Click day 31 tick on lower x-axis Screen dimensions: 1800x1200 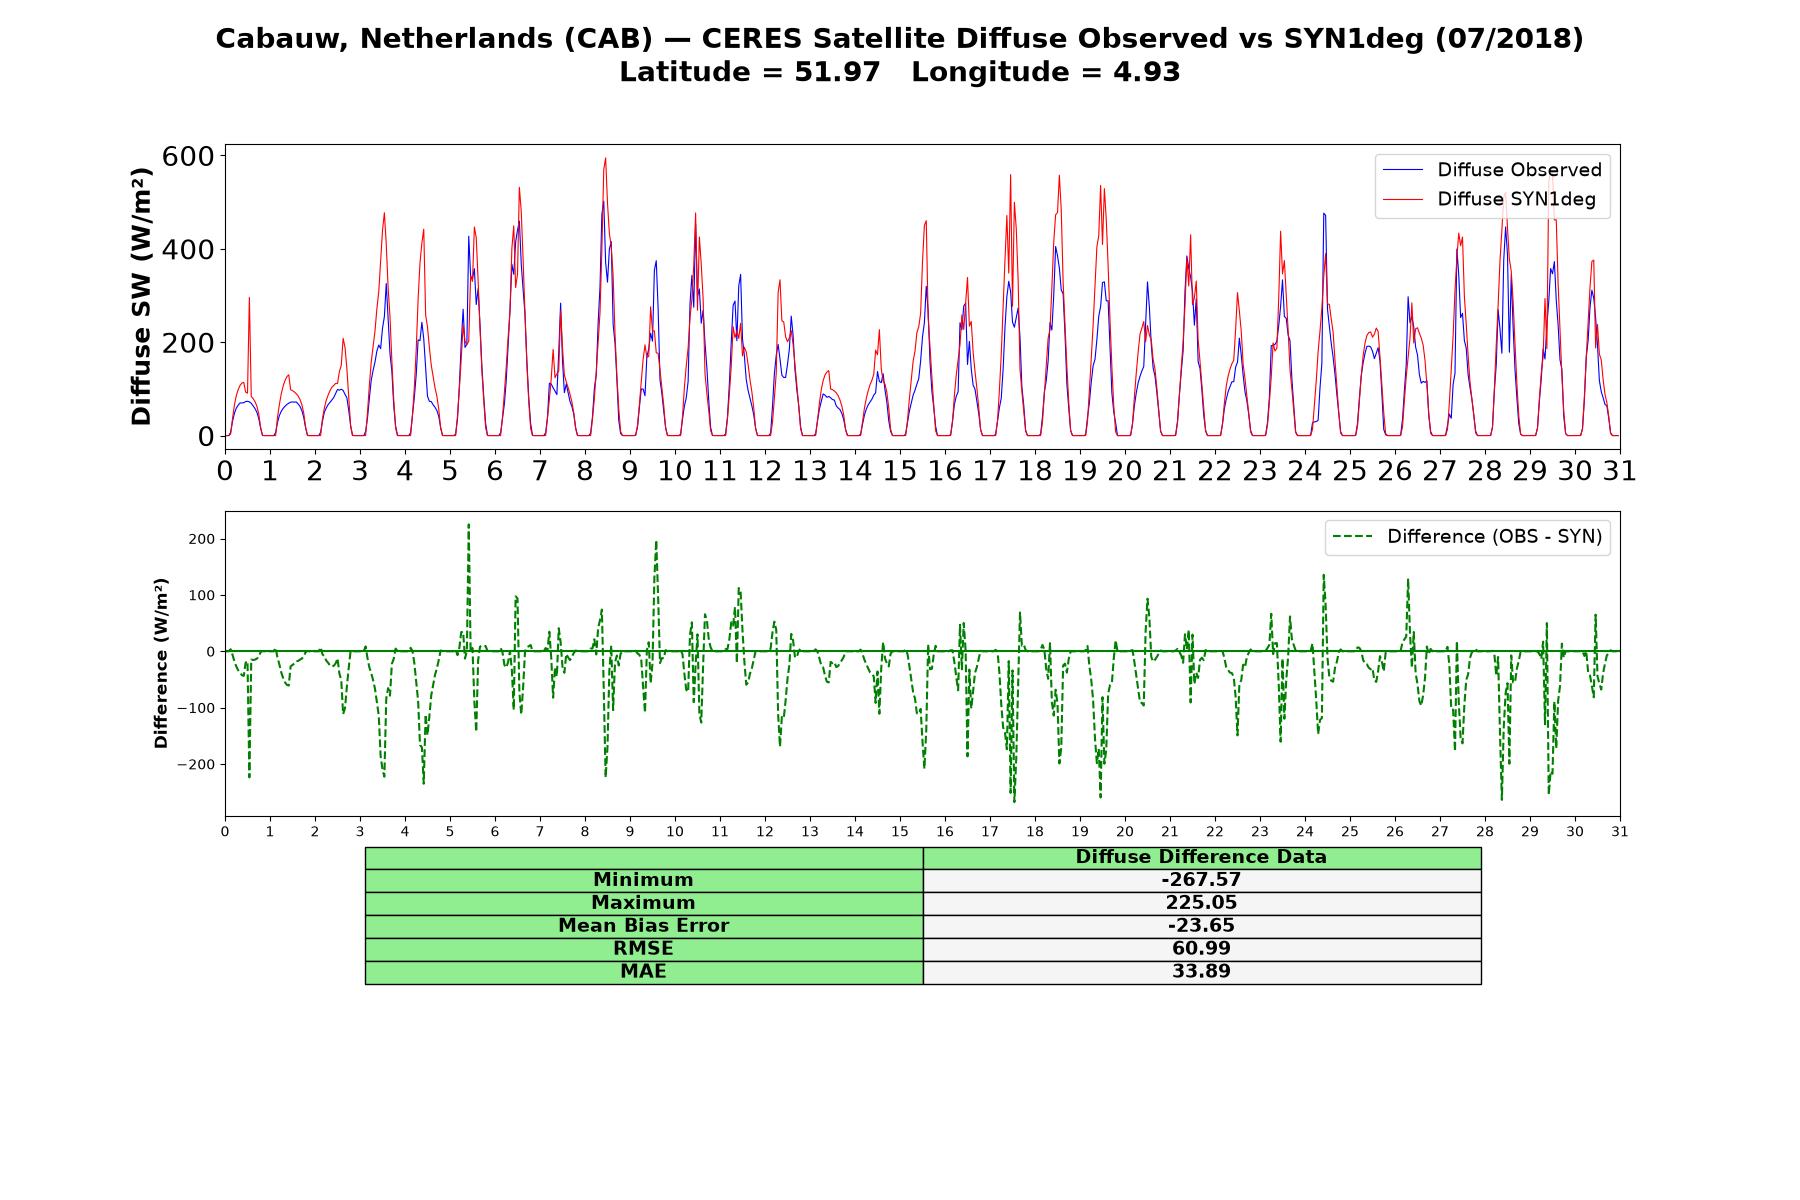click(x=1619, y=832)
